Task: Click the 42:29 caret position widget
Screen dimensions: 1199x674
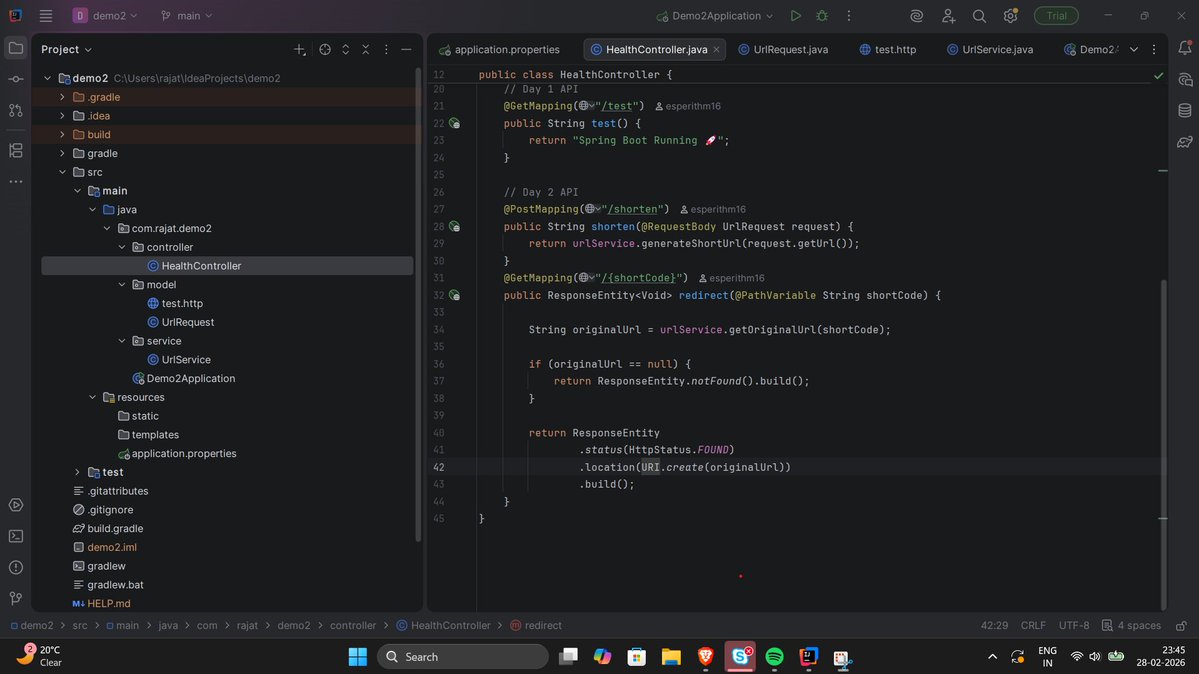Action: coord(994,626)
